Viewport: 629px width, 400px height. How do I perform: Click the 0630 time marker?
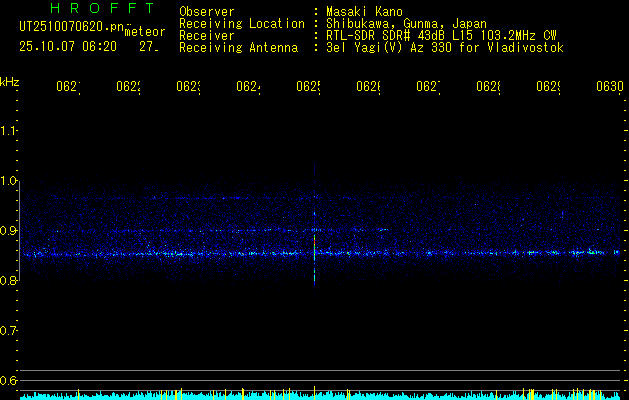(610, 87)
